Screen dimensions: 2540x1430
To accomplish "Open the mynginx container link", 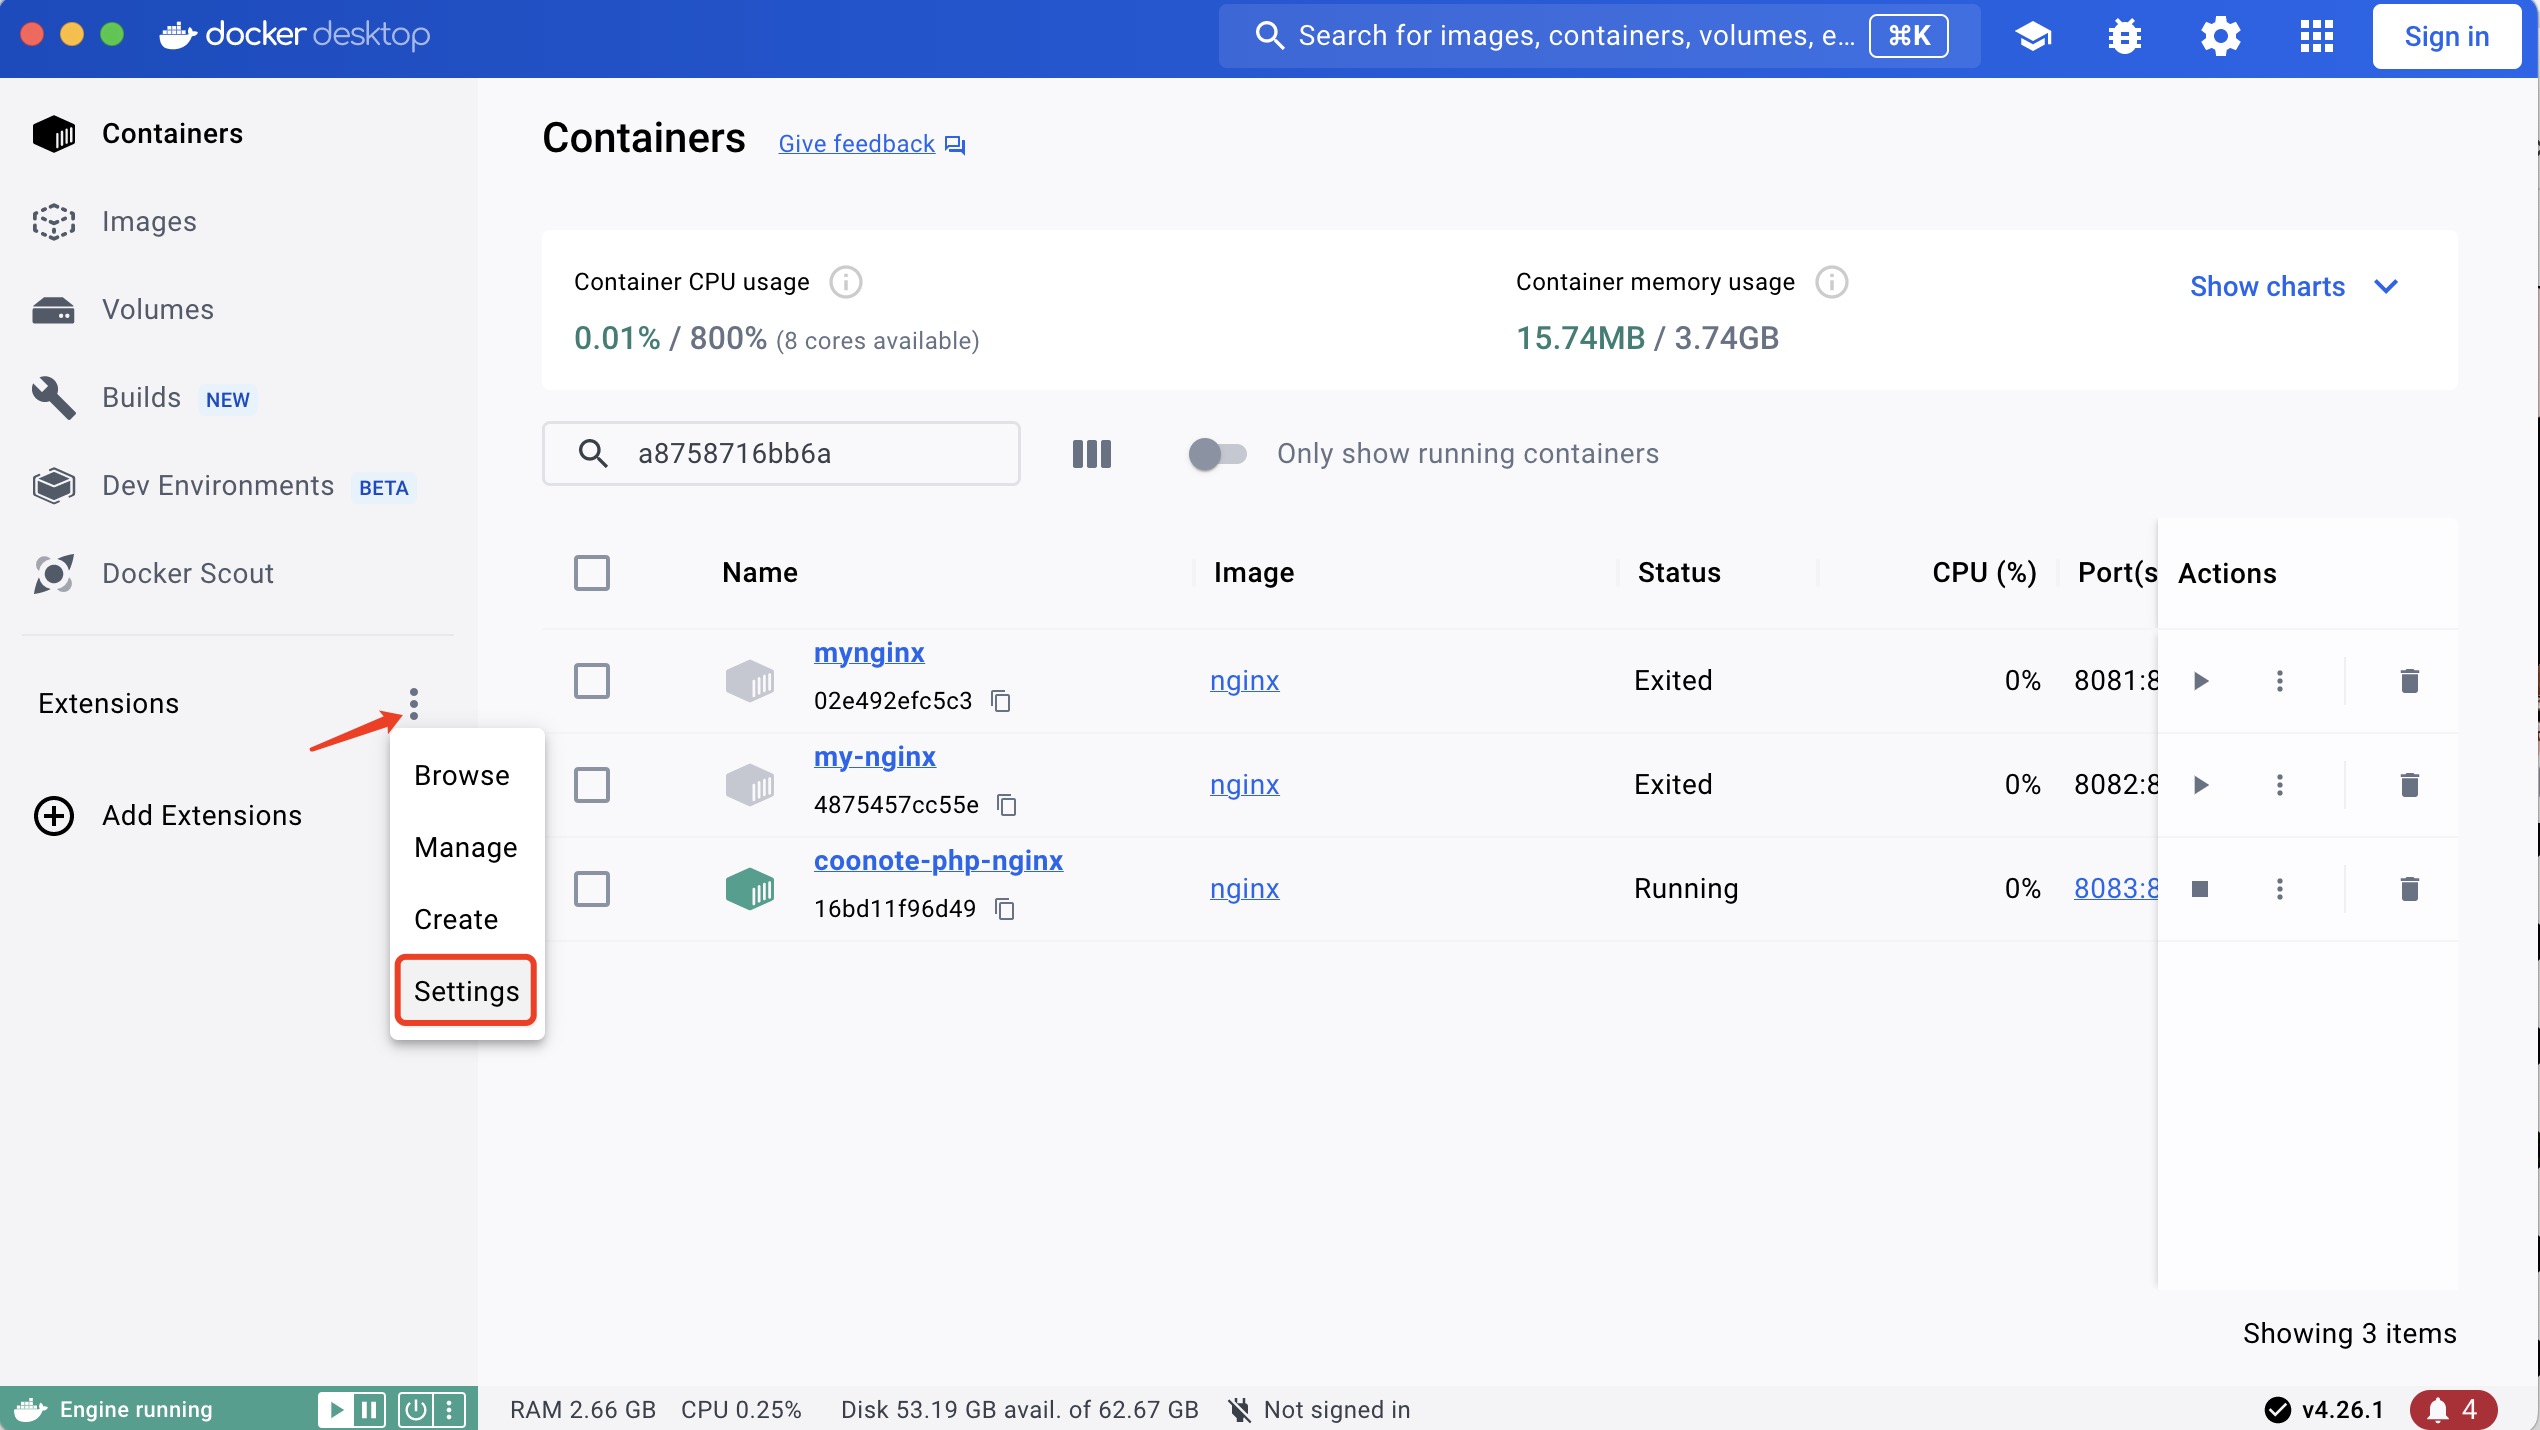I will pyautogui.click(x=869, y=653).
